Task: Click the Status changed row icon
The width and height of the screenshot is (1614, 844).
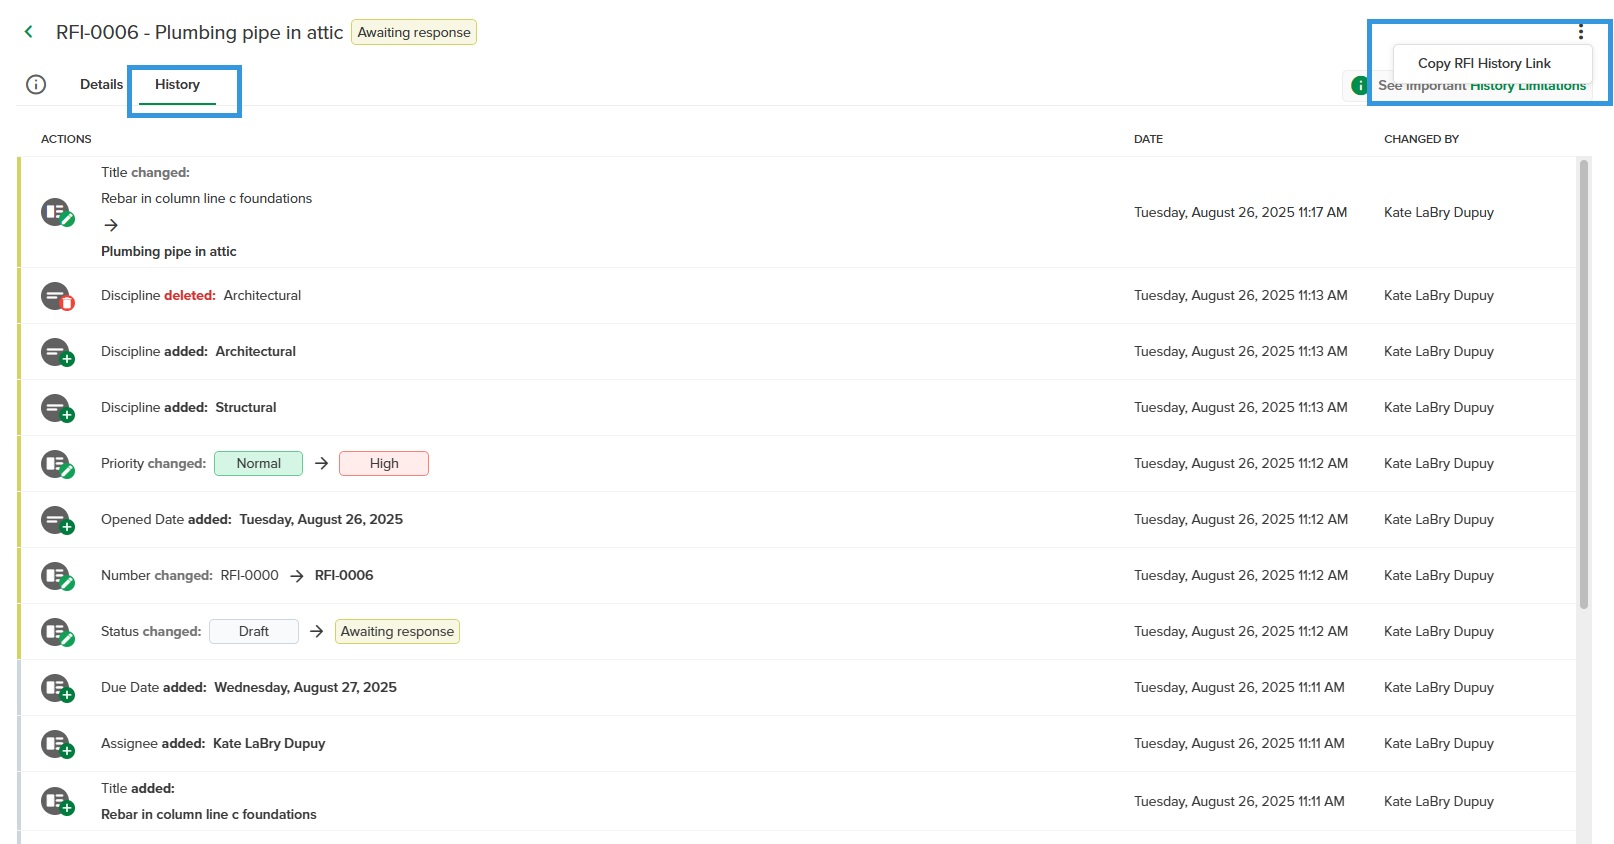Action: [57, 632]
